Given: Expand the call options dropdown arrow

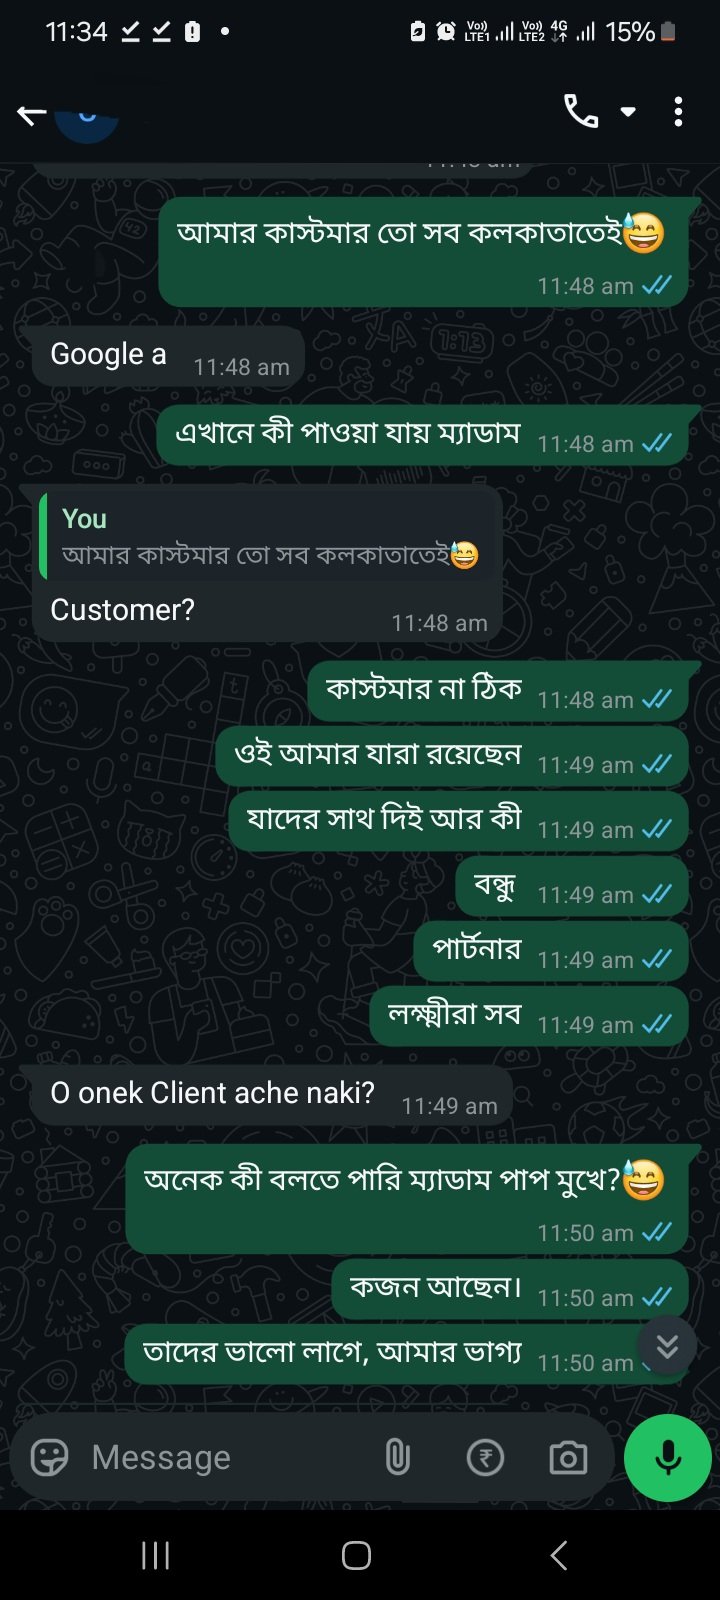Looking at the screenshot, I should (628, 112).
